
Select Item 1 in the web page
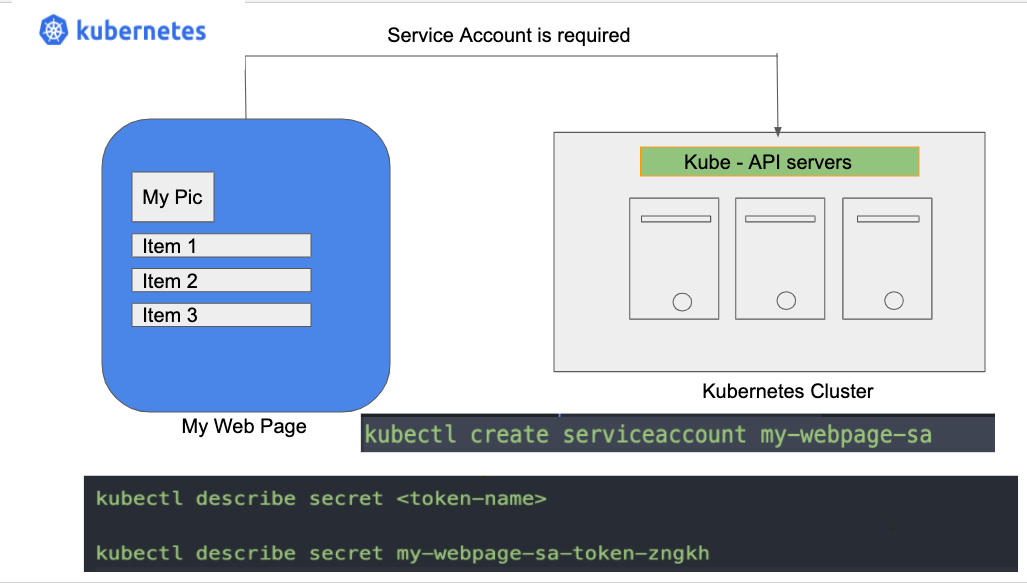point(220,245)
